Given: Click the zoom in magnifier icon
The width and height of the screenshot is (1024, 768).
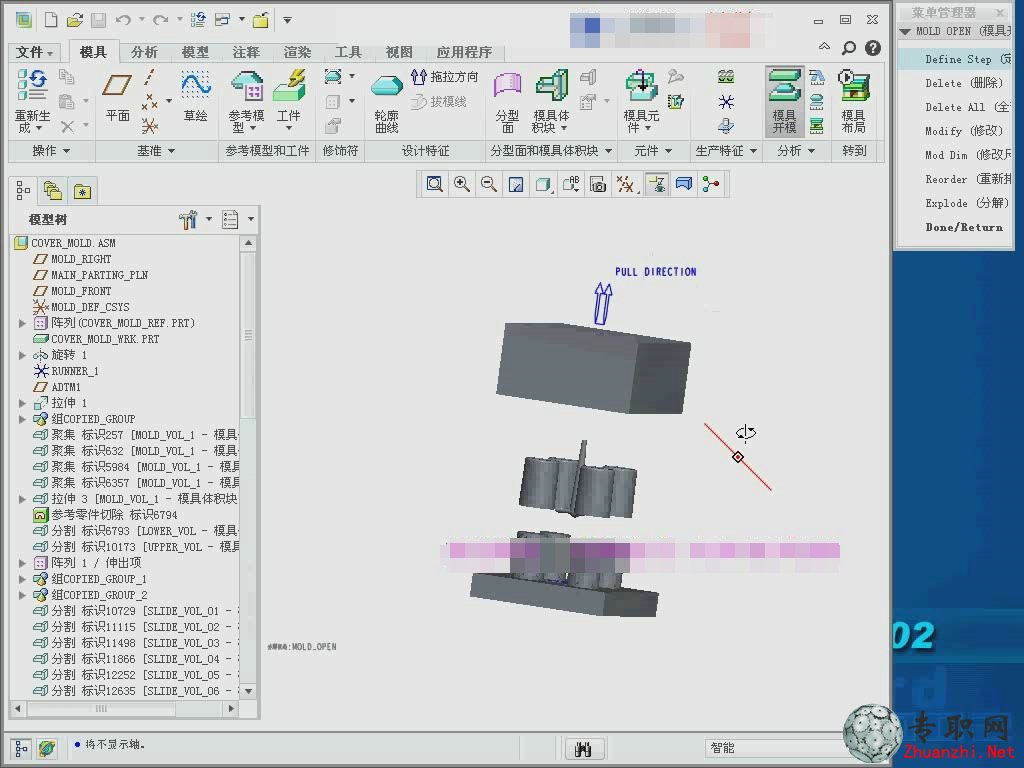Looking at the screenshot, I should click(462, 184).
